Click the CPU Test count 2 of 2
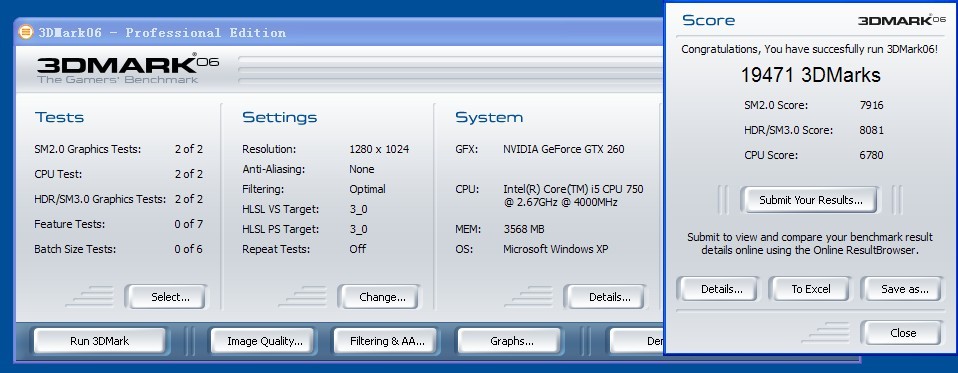The image size is (958, 373). tap(189, 174)
